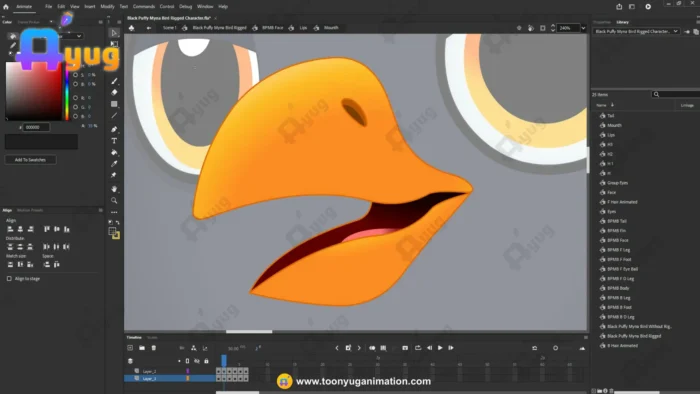
Task: Click the back arrow in the edit bar
Action: 149,28
